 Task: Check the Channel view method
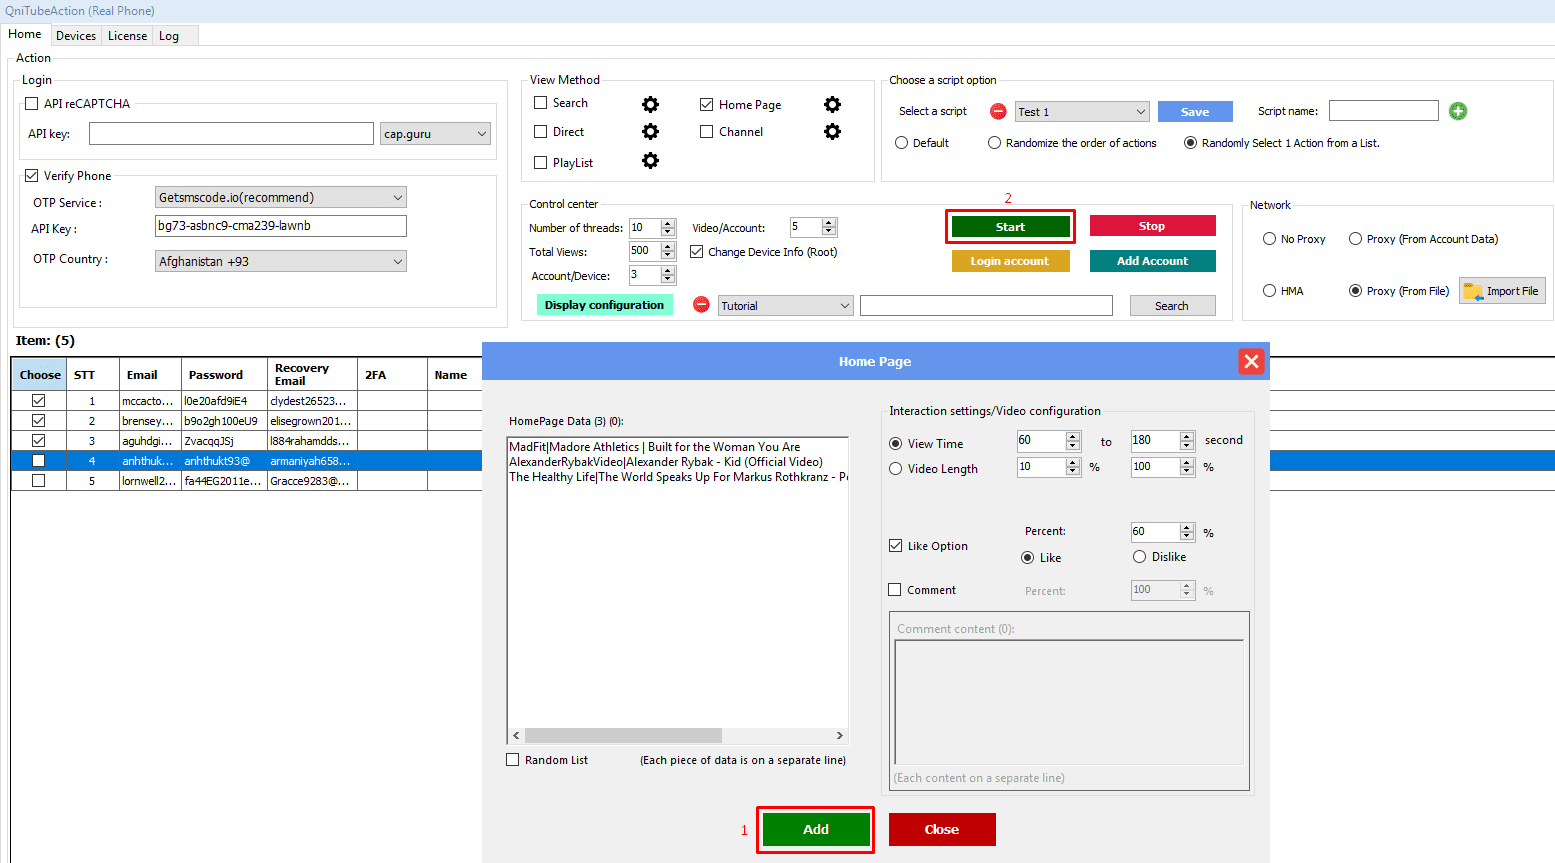pos(707,132)
